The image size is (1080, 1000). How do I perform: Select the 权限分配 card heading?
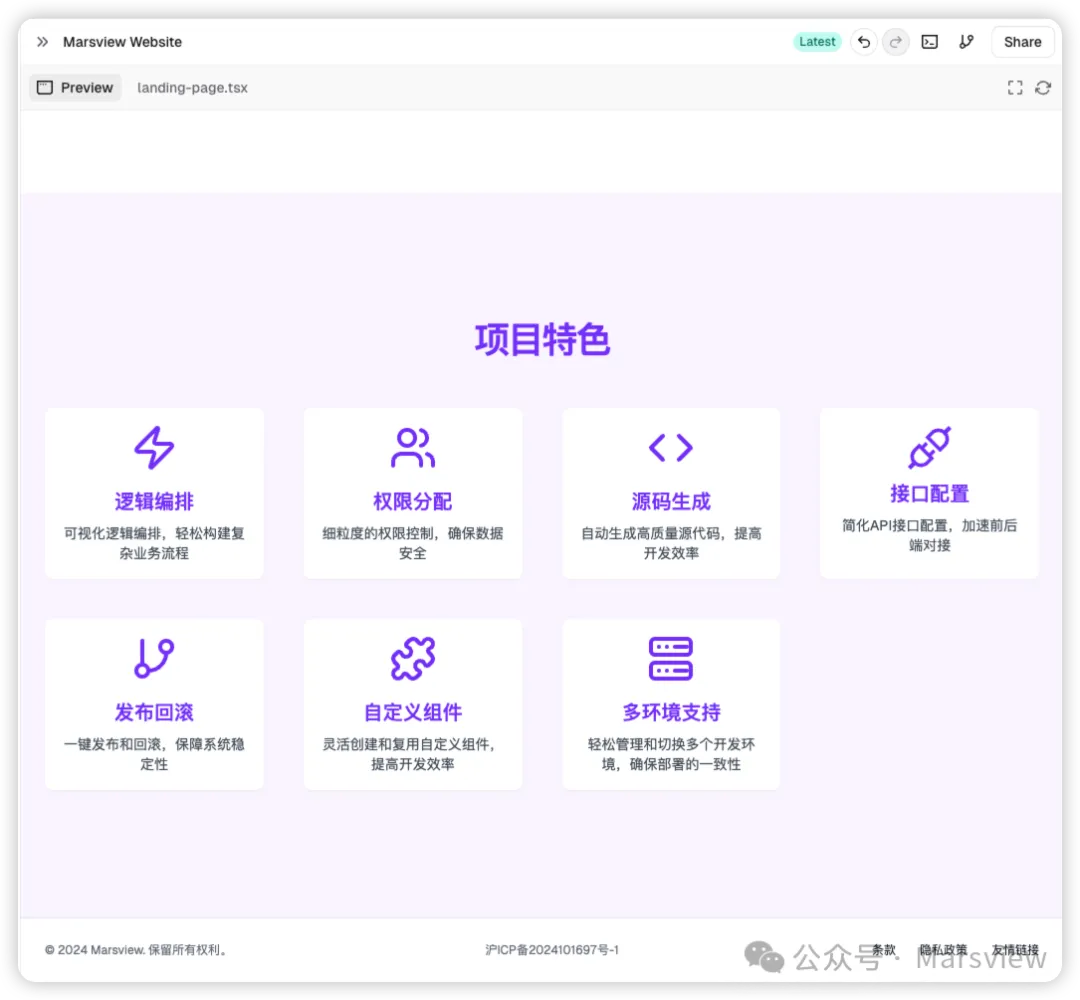(x=413, y=501)
